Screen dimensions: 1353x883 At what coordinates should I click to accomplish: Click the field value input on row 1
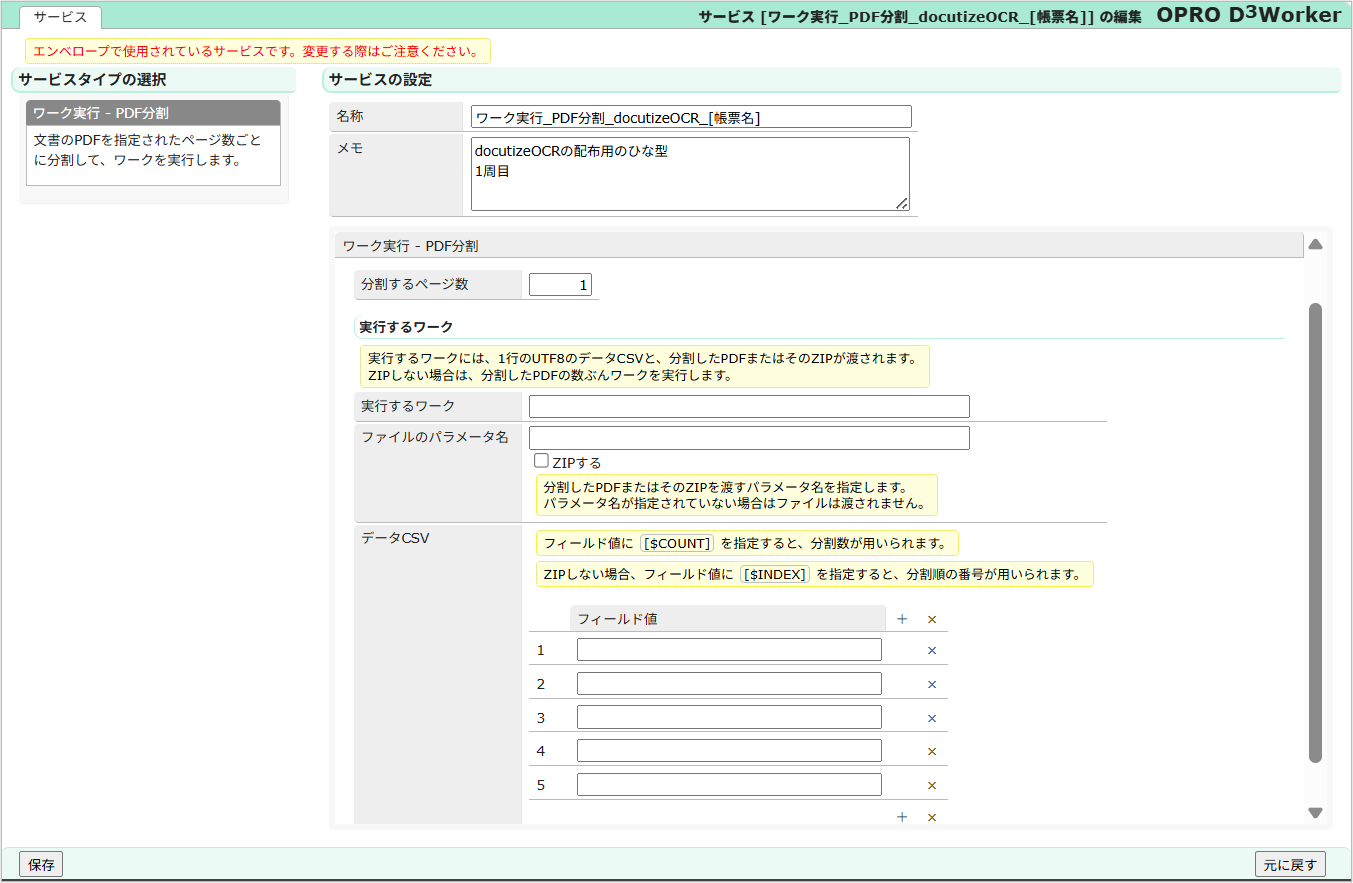729,649
